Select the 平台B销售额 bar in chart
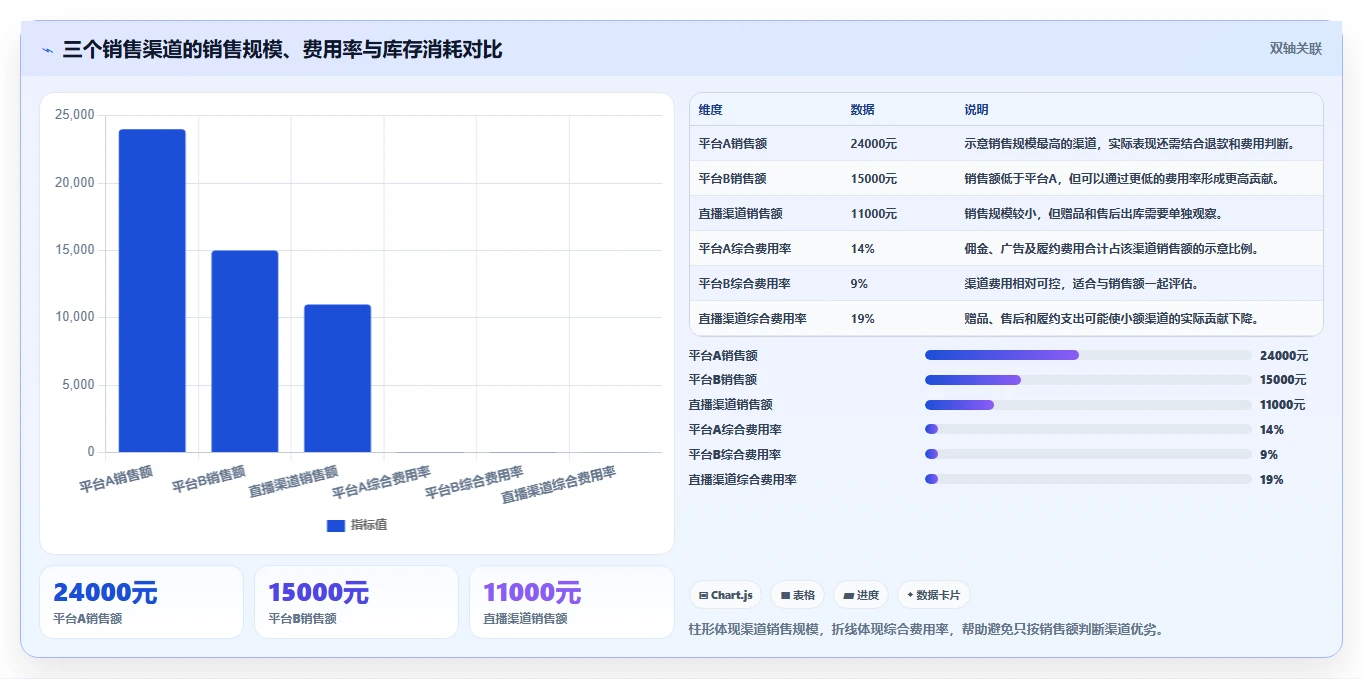 [245, 351]
